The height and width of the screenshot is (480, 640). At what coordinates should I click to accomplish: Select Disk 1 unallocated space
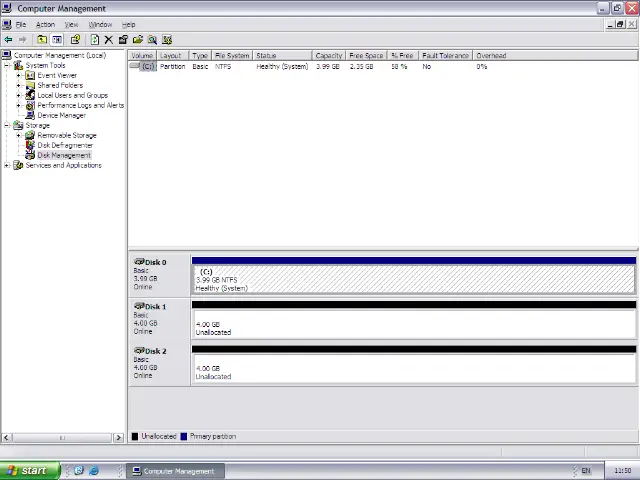[x=414, y=324]
